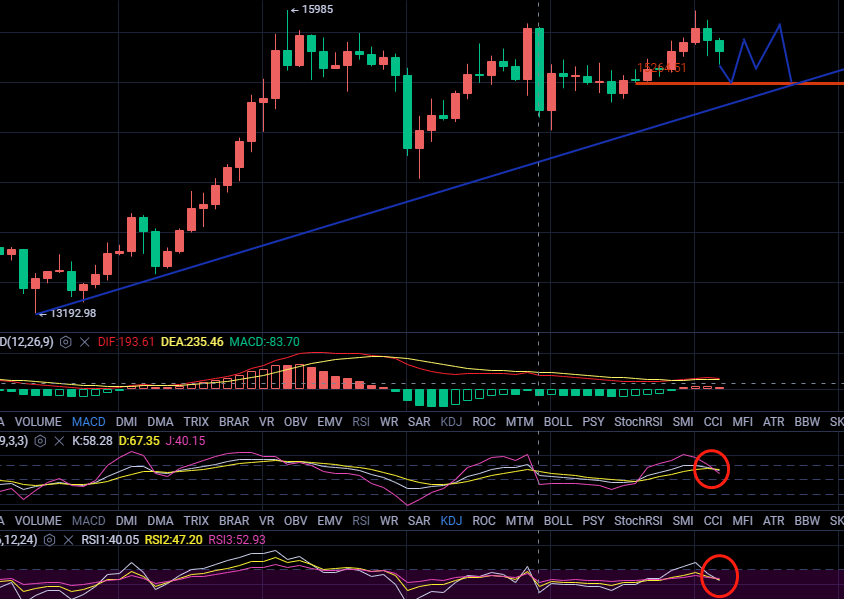Select VR in the row under MACD chart
Viewport: 844px width, 599px height.
coord(267,422)
